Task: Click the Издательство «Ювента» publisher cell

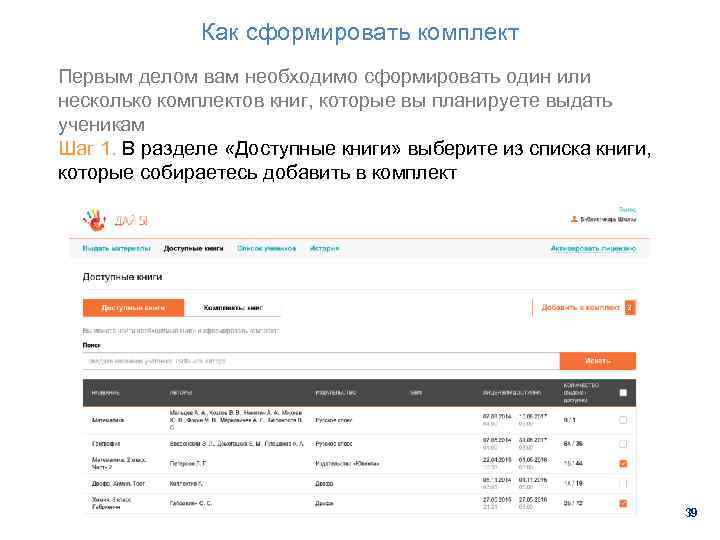Action: point(347,464)
